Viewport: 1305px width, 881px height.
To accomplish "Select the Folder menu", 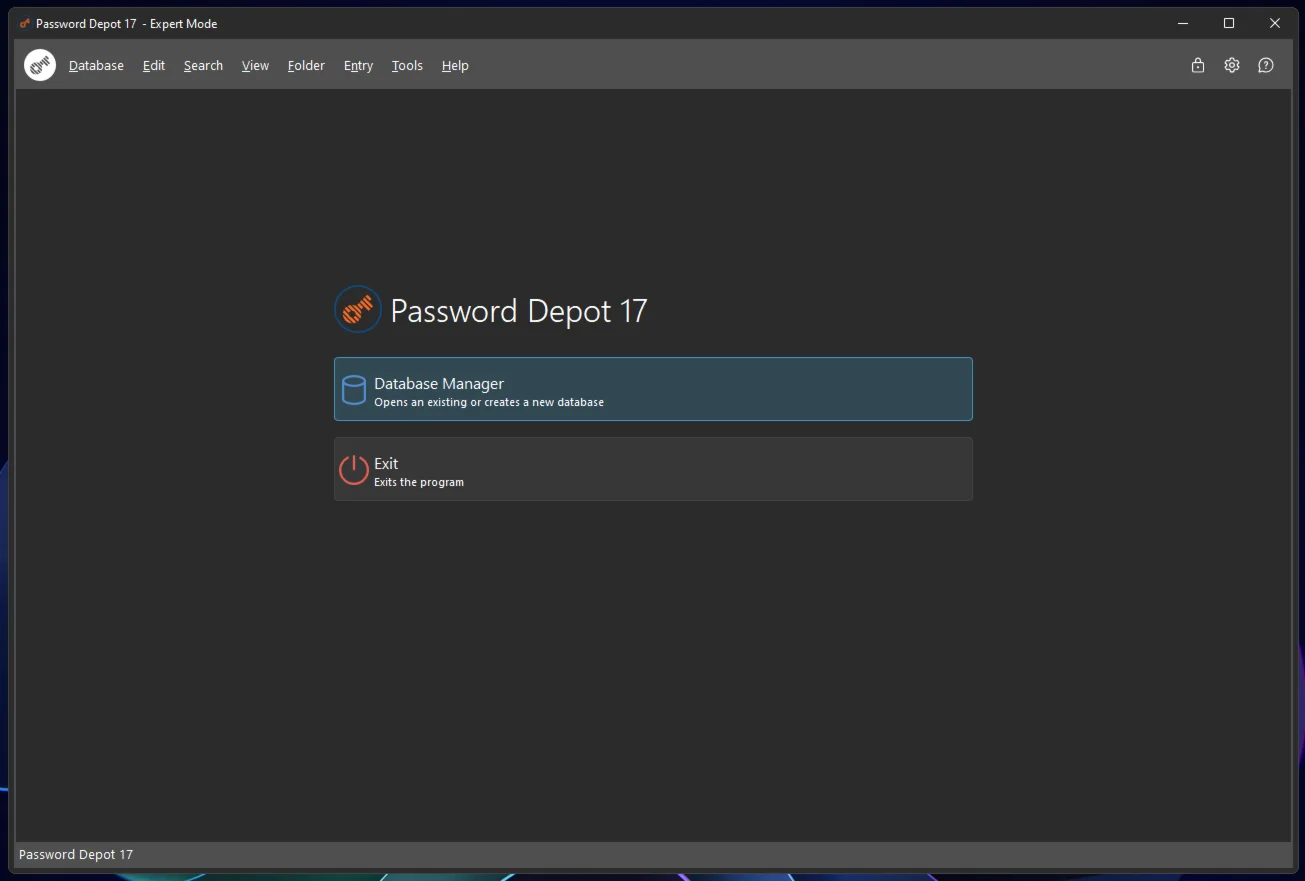I will tap(306, 66).
